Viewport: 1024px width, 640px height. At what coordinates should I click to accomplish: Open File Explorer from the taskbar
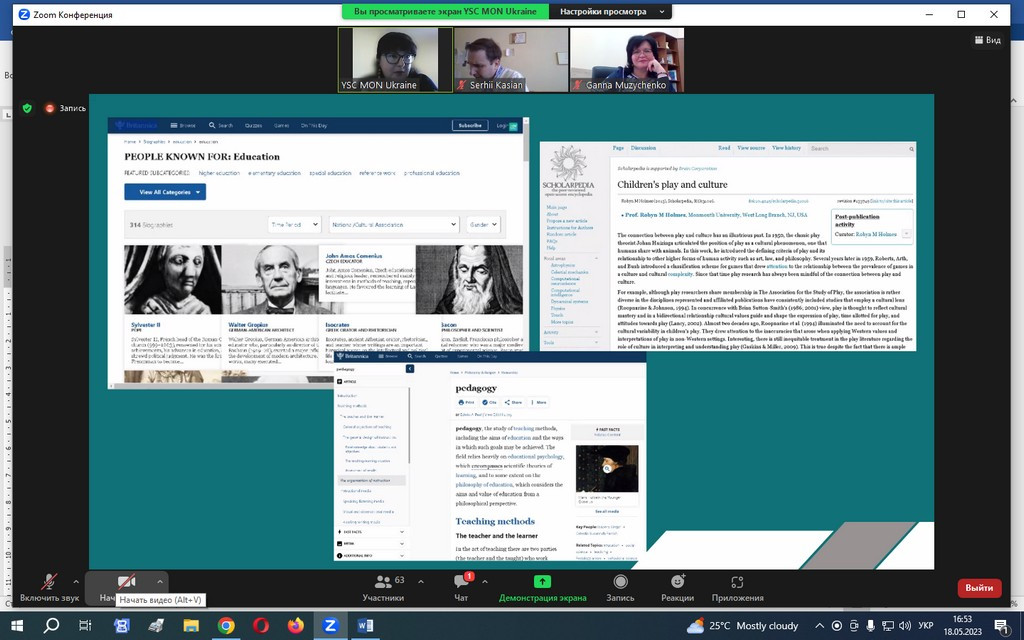[x=191, y=626]
